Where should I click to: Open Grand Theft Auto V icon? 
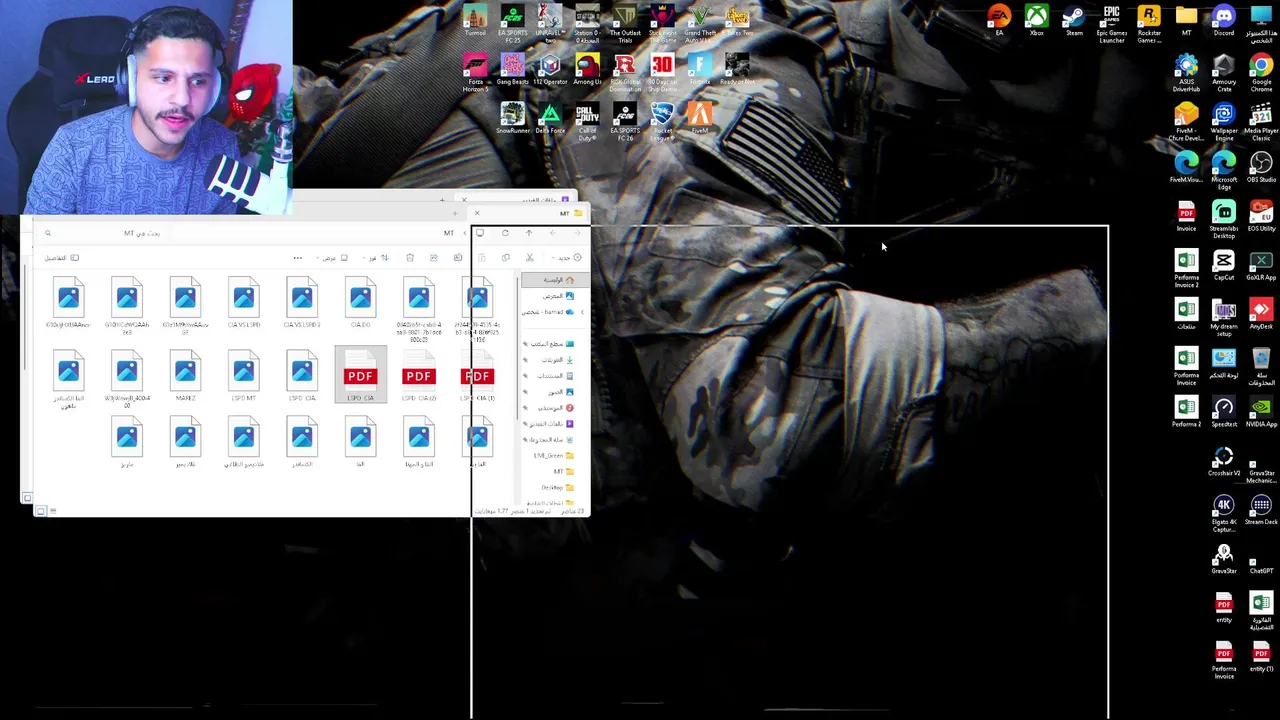(699, 23)
